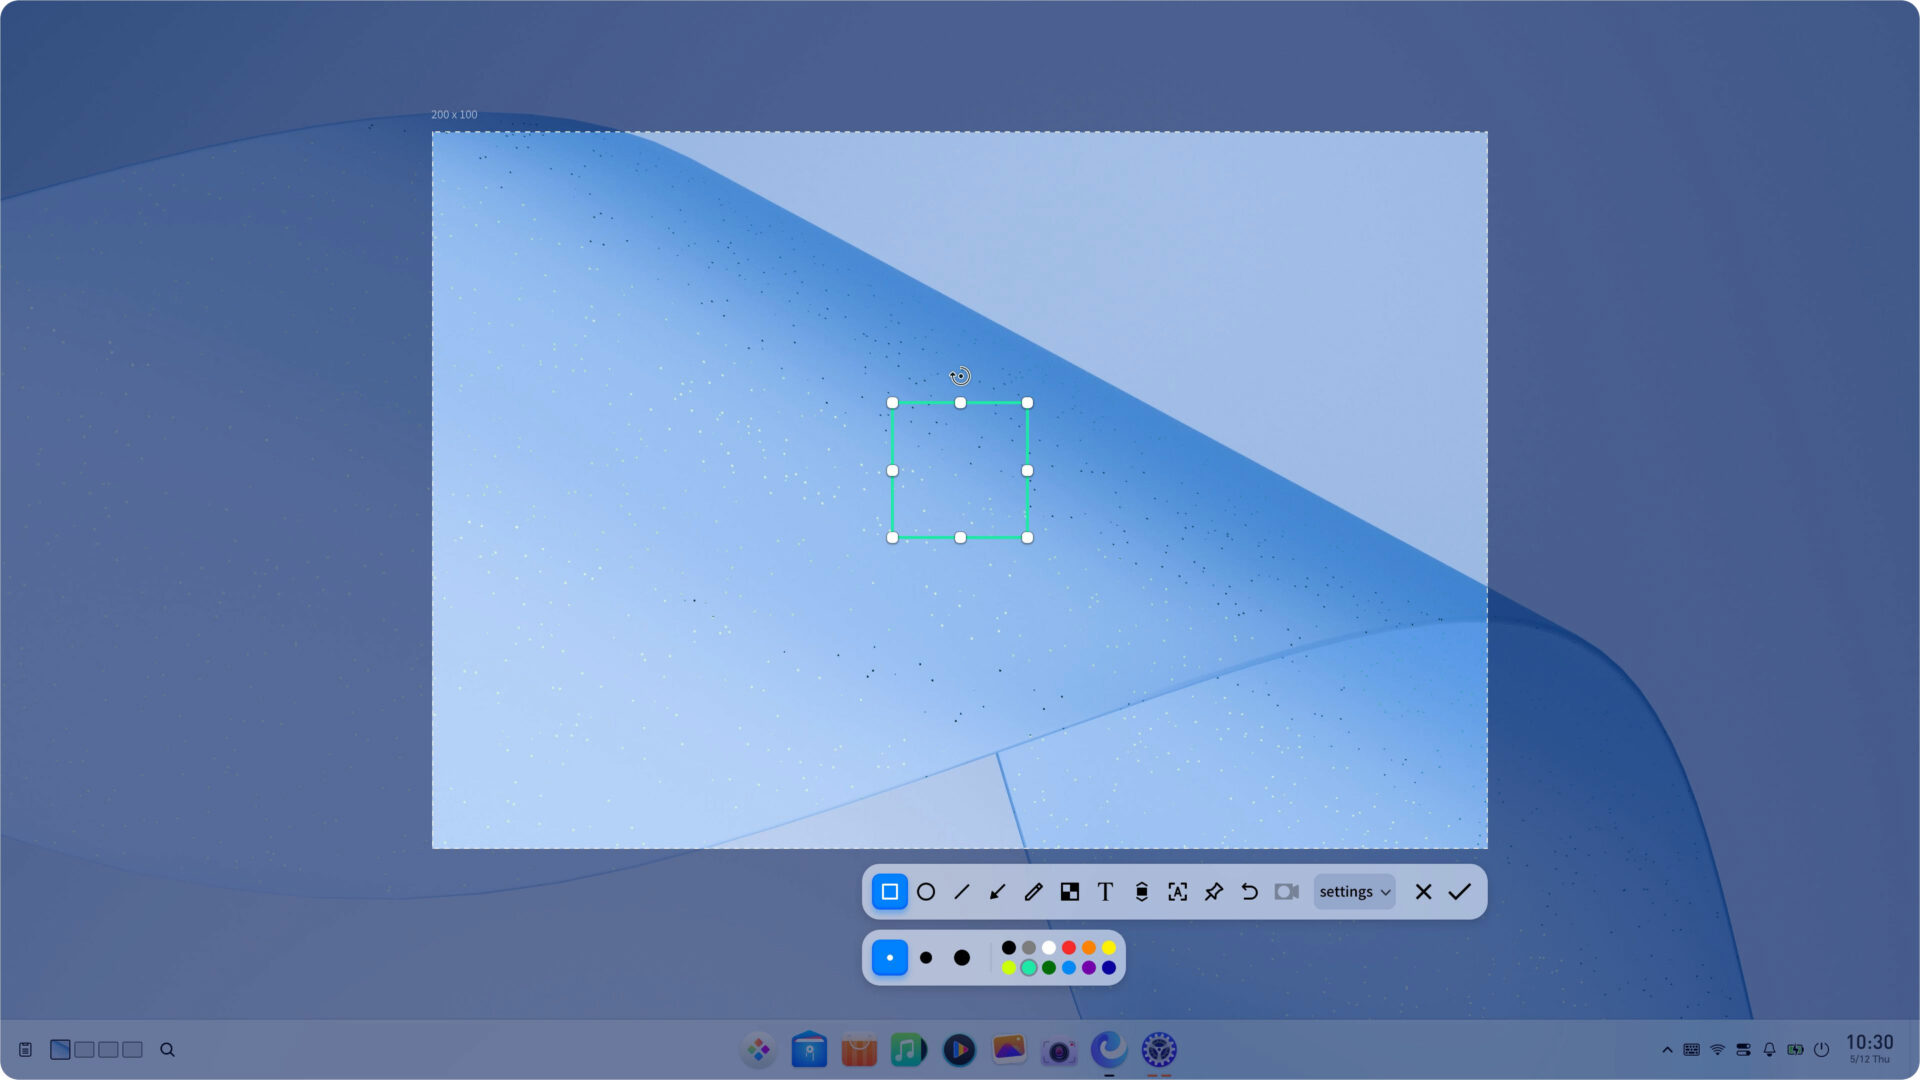Select the large stroke width
This screenshot has height=1080, width=1920.
click(962, 957)
